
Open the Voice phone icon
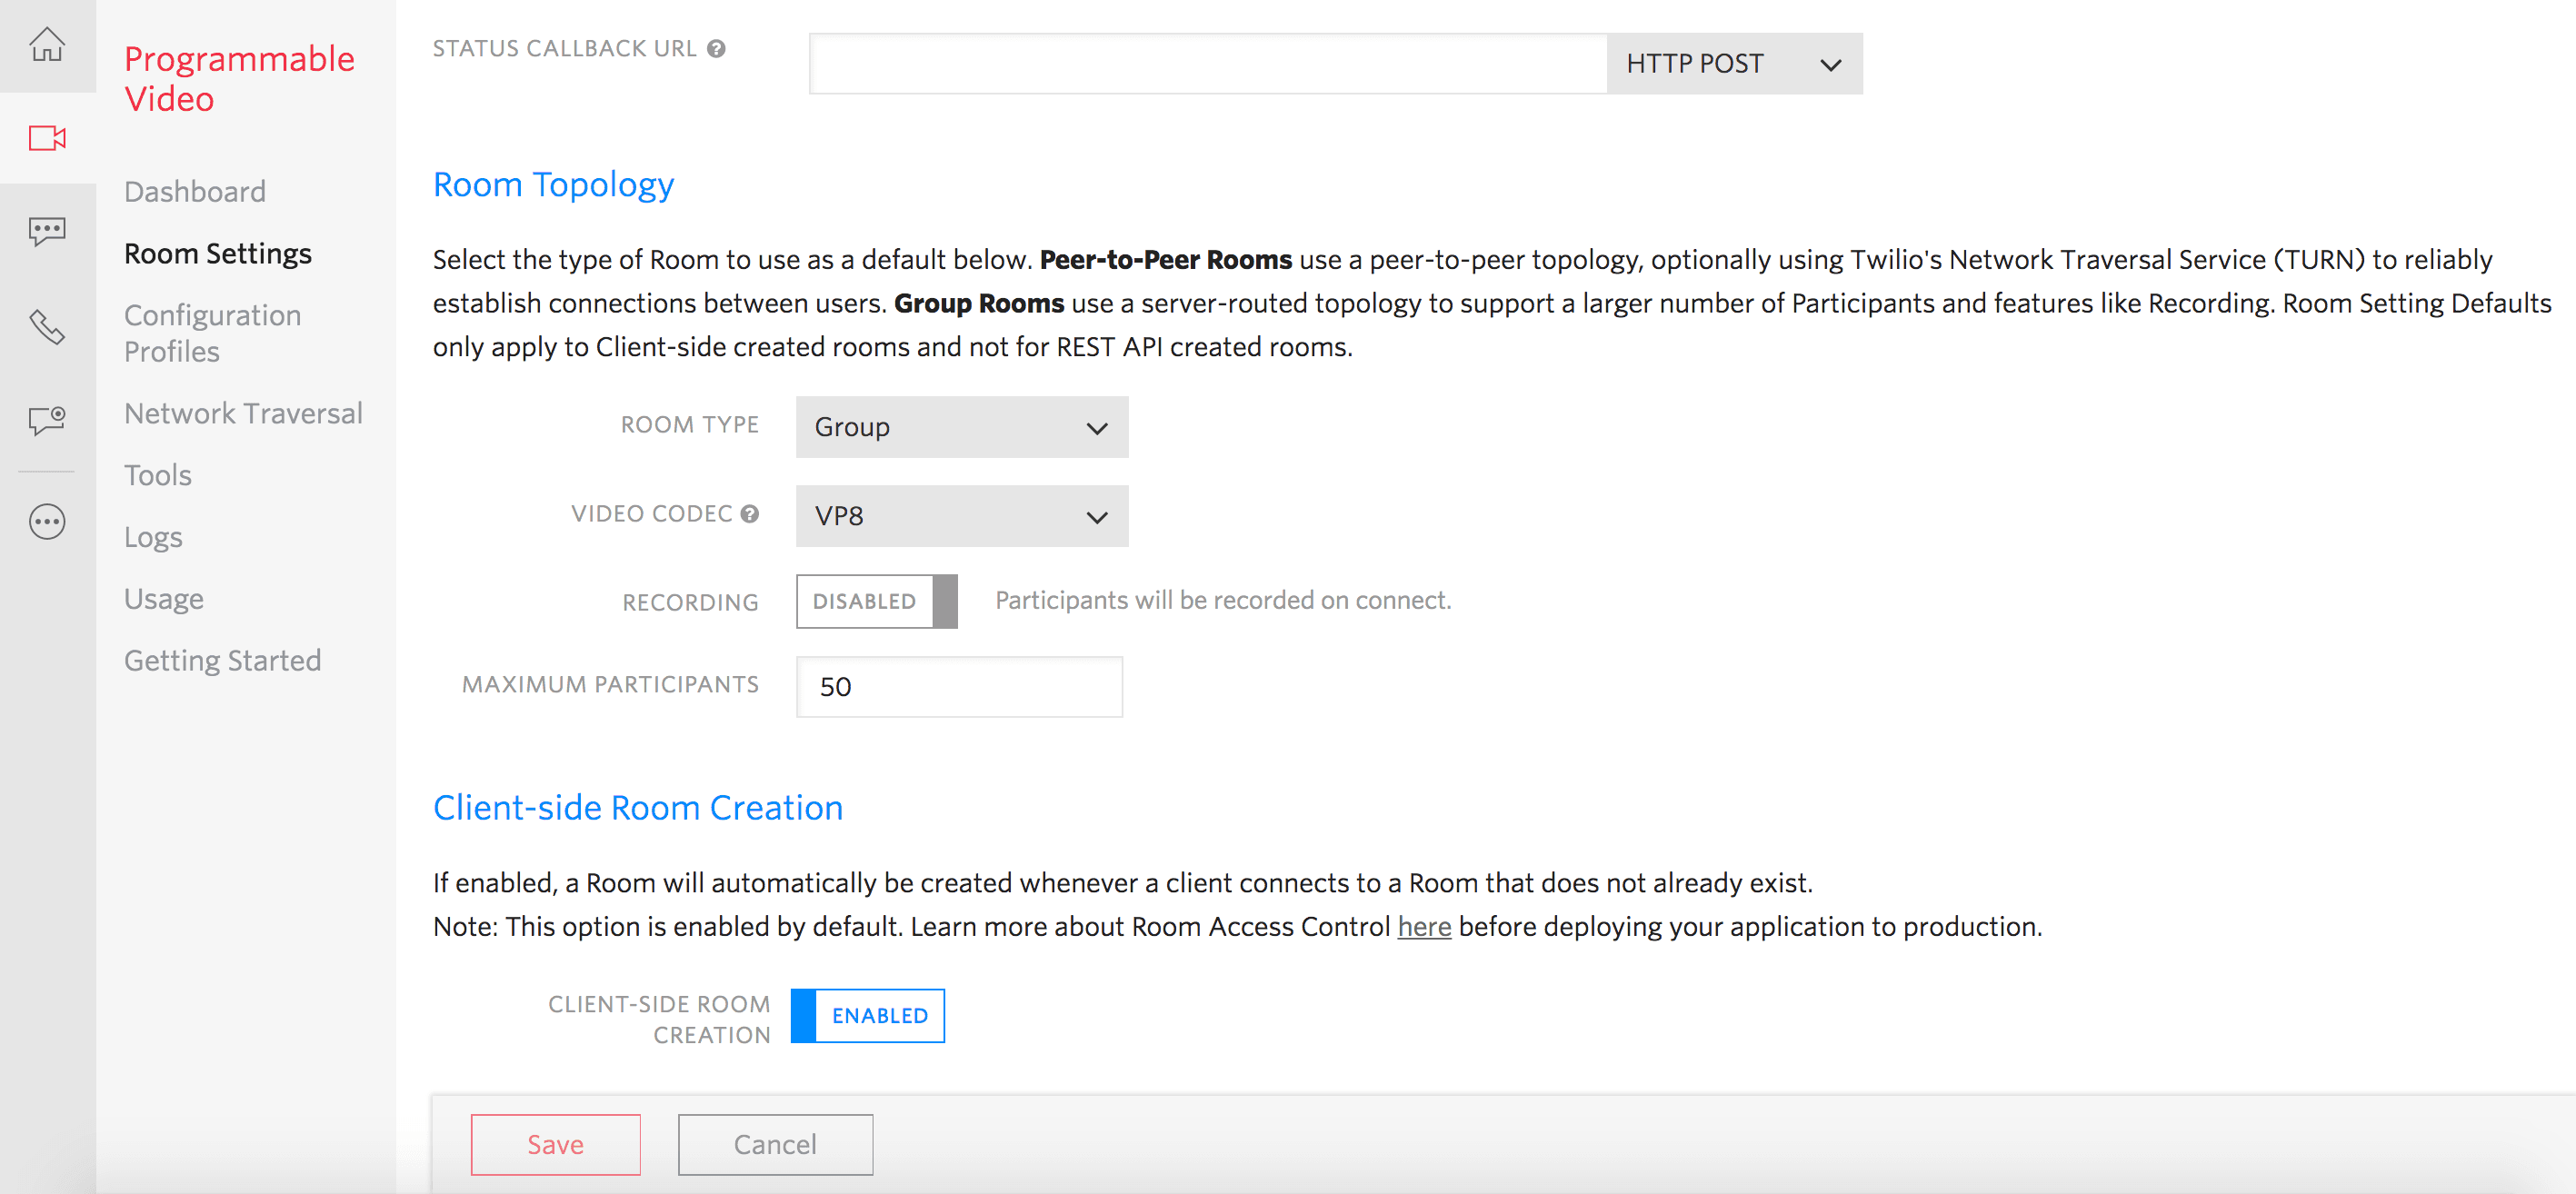(47, 327)
